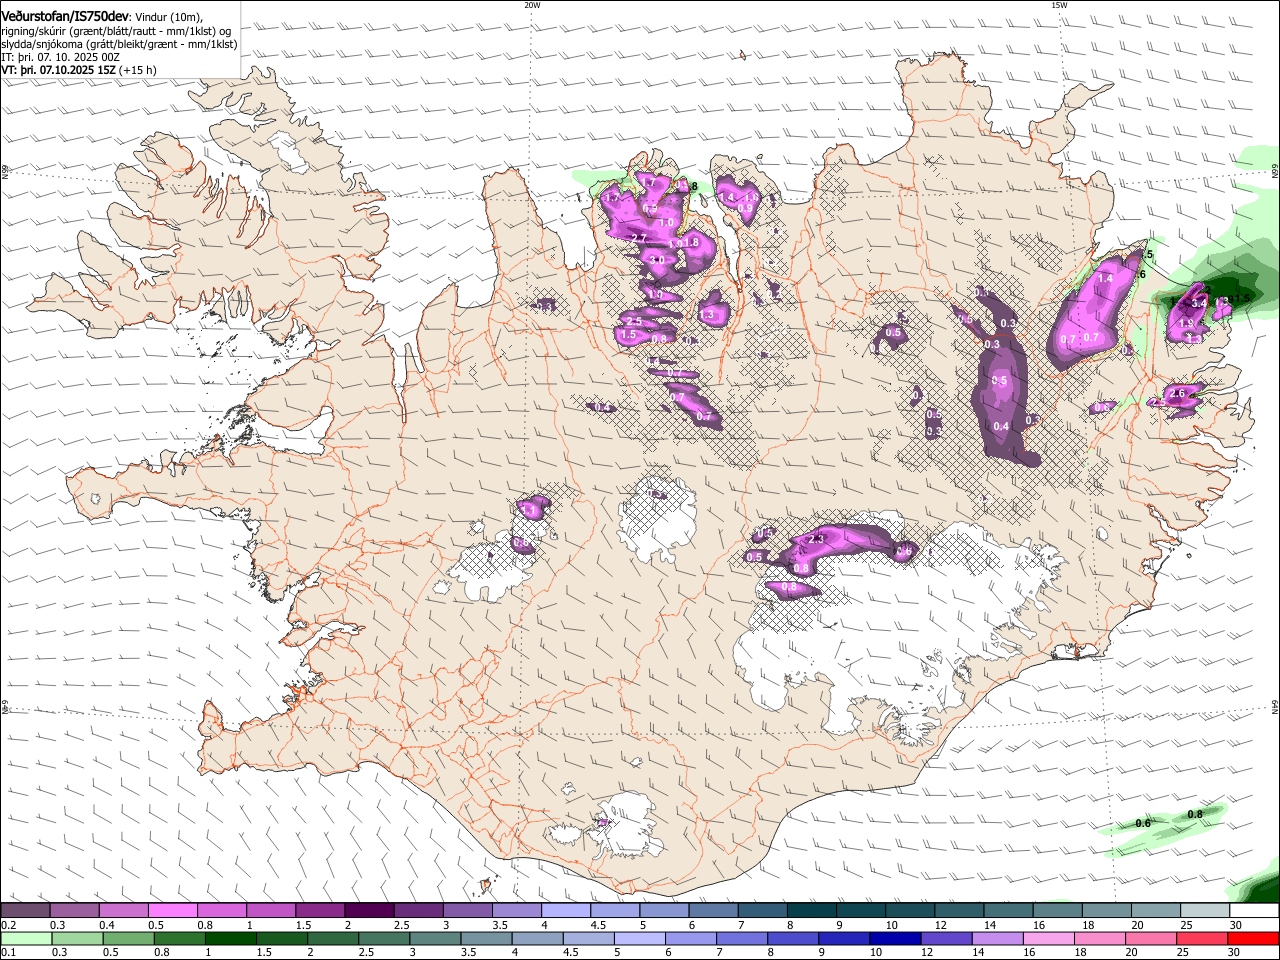Image resolution: width=1280 pixels, height=960 pixels.
Task: Click the darkest purple 2 swatch in the upper legend row
Action: click(368, 911)
